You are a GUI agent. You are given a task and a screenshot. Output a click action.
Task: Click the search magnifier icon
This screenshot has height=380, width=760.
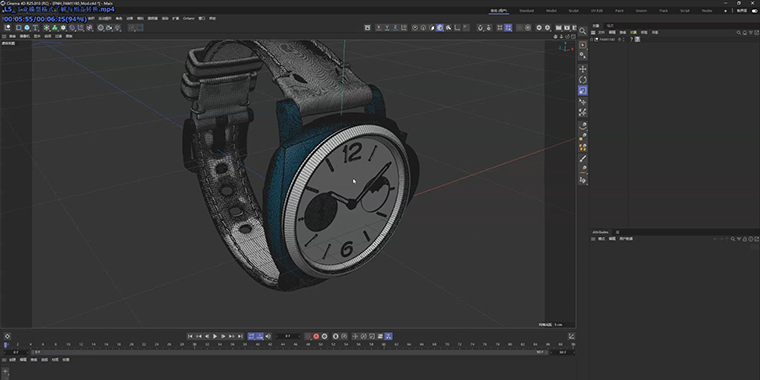point(583,31)
